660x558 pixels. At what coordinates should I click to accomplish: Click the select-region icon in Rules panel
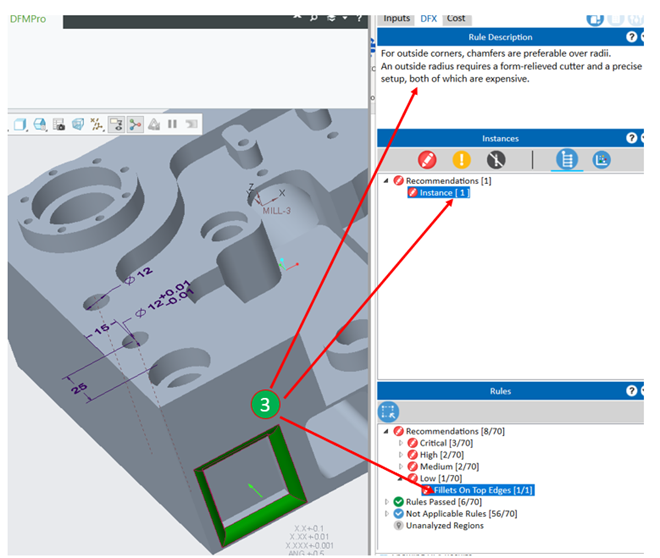pyautogui.click(x=388, y=411)
